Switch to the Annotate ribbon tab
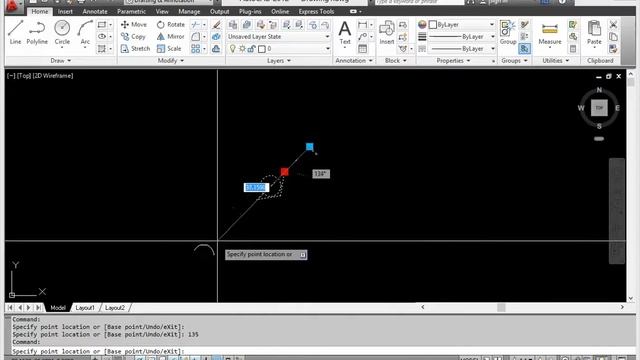The image size is (640, 360). click(x=95, y=11)
